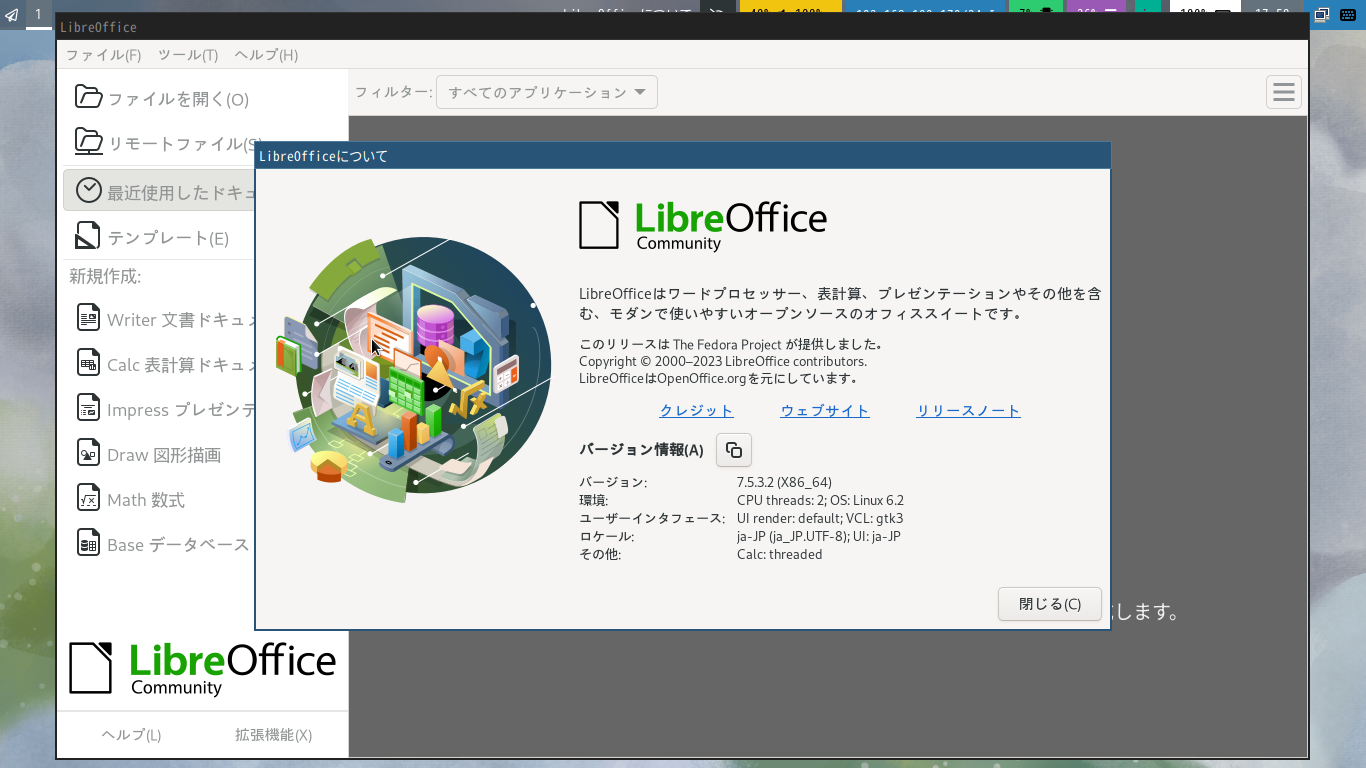Click the Templates icon in sidebar
The width and height of the screenshot is (1366, 768).
click(x=89, y=236)
